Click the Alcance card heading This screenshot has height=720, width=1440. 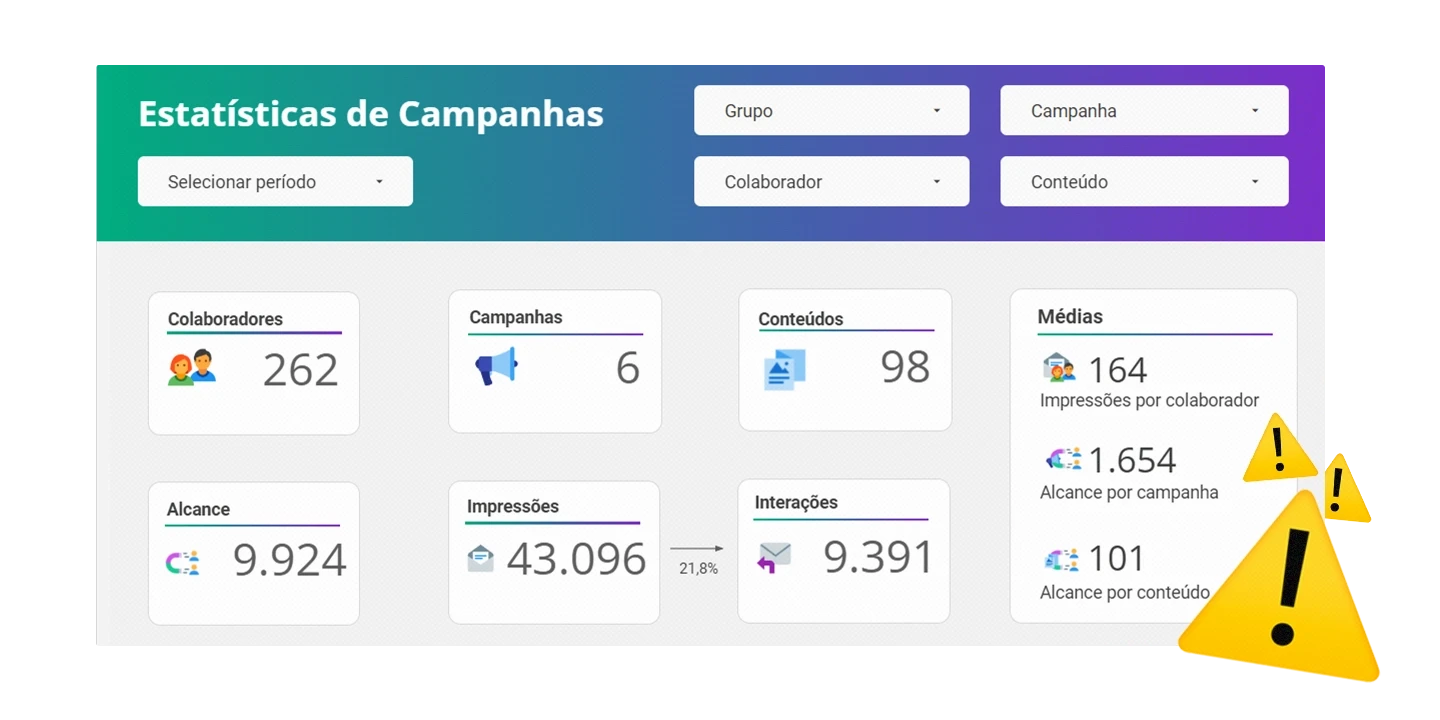click(198, 509)
